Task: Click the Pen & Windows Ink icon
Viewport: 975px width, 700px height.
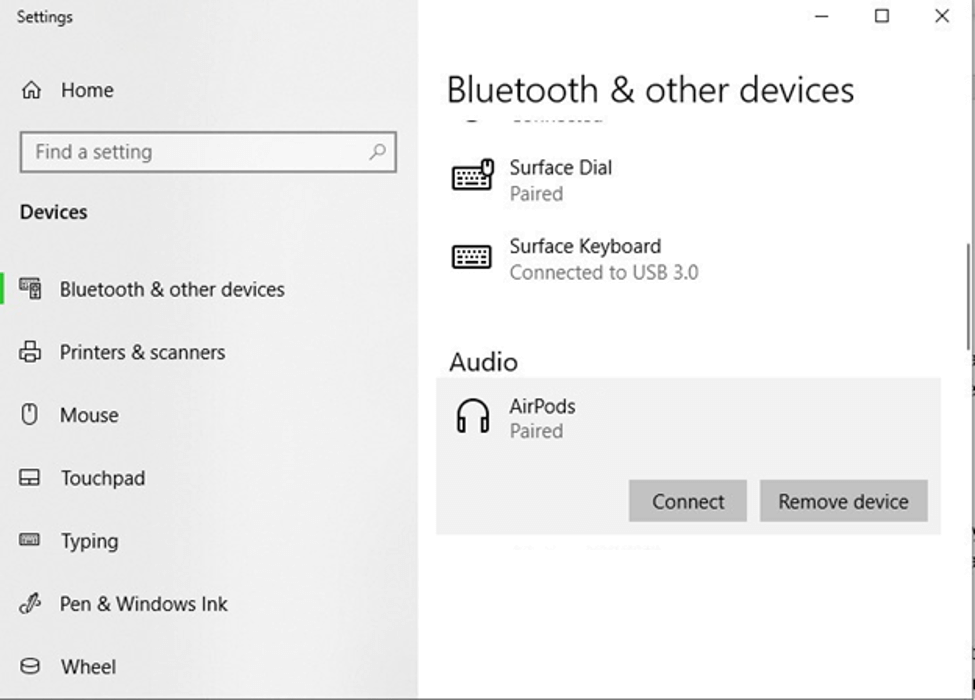Action: tap(30, 604)
